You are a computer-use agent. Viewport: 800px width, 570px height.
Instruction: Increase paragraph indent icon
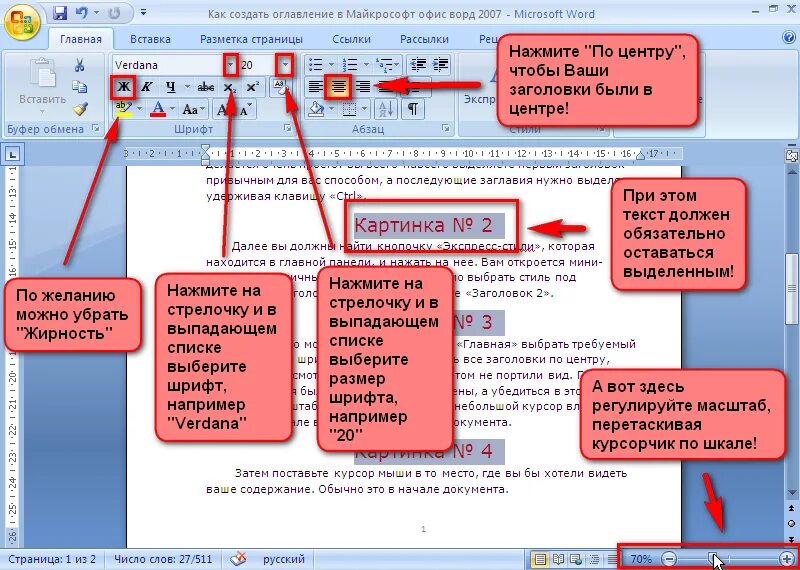pyautogui.click(x=440, y=65)
